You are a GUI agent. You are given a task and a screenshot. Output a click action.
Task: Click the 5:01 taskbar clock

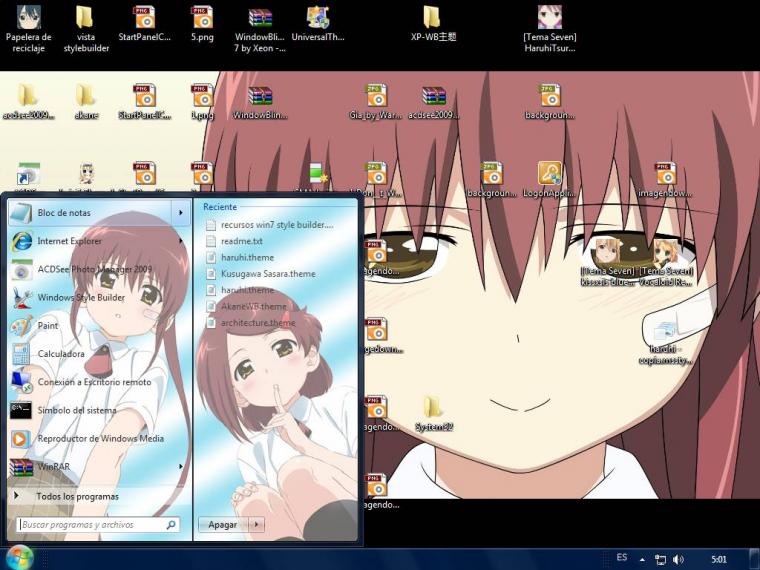tap(719, 559)
